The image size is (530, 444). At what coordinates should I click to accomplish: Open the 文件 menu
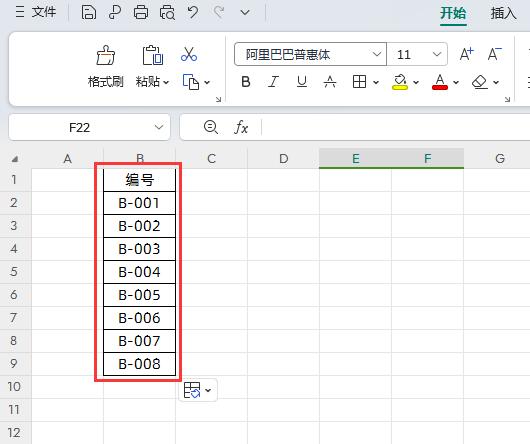click(x=35, y=12)
